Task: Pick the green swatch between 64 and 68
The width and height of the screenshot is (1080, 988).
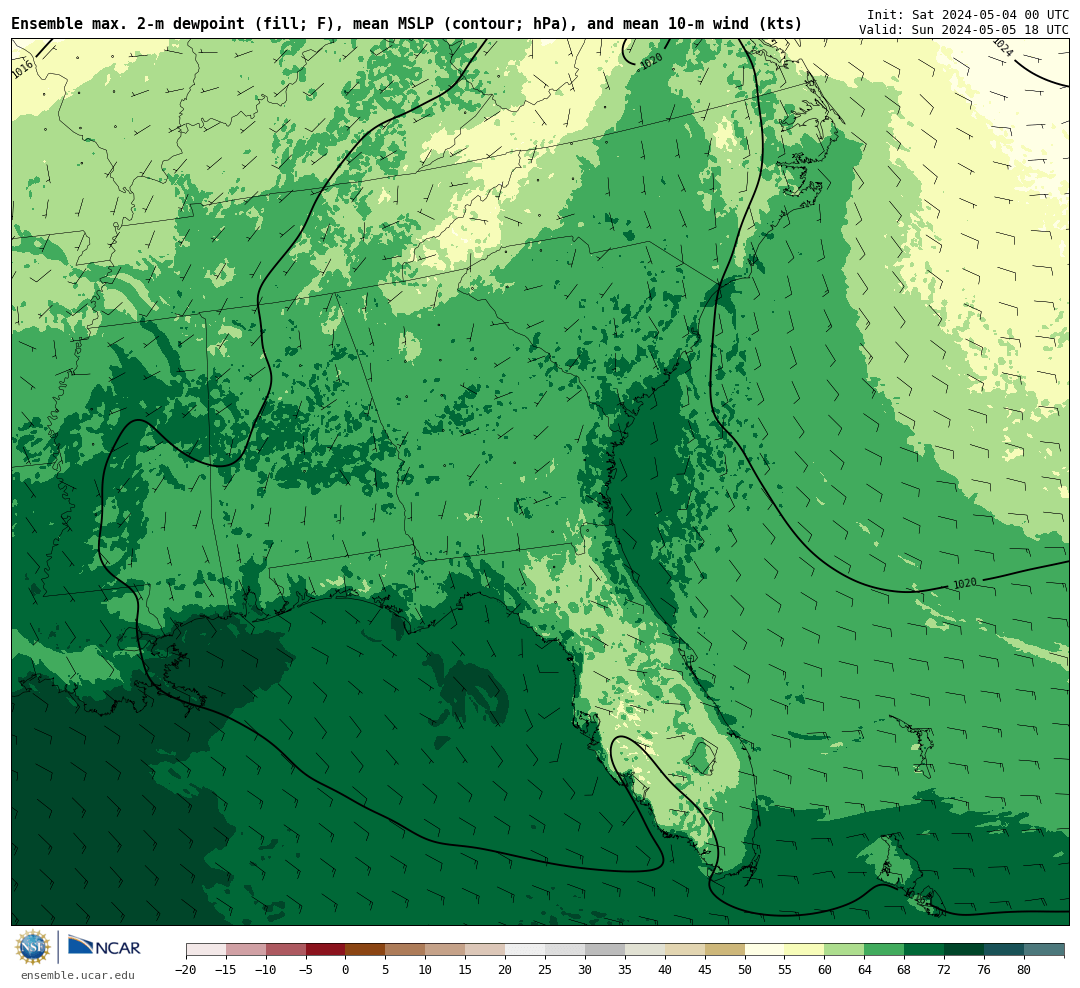Action: click(x=885, y=950)
